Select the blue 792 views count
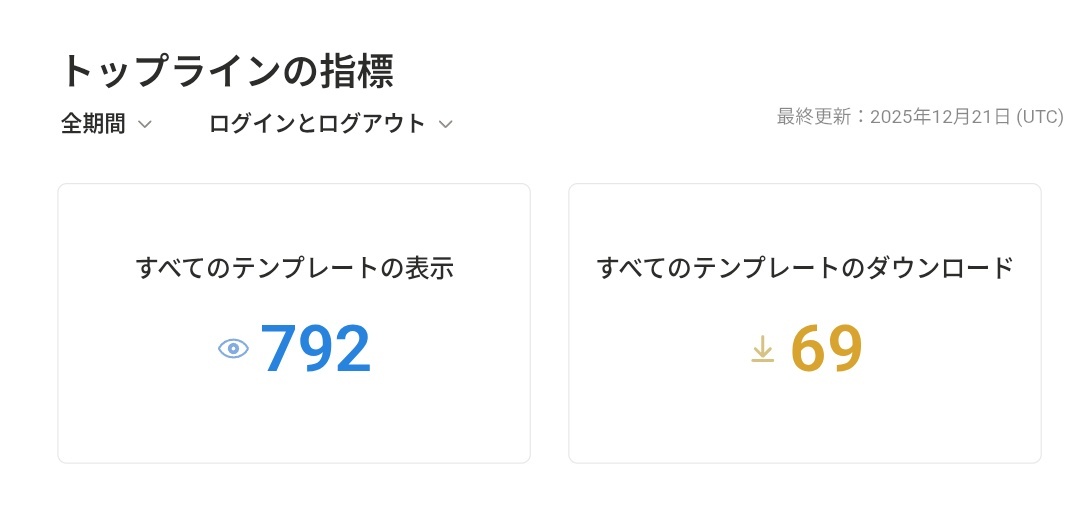The width and height of the screenshot is (1080, 517). [316, 349]
